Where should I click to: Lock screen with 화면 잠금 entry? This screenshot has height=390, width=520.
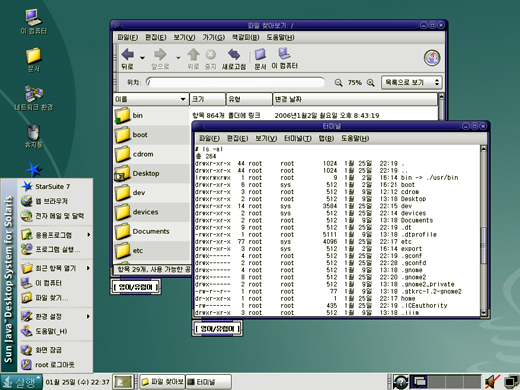point(56,350)
